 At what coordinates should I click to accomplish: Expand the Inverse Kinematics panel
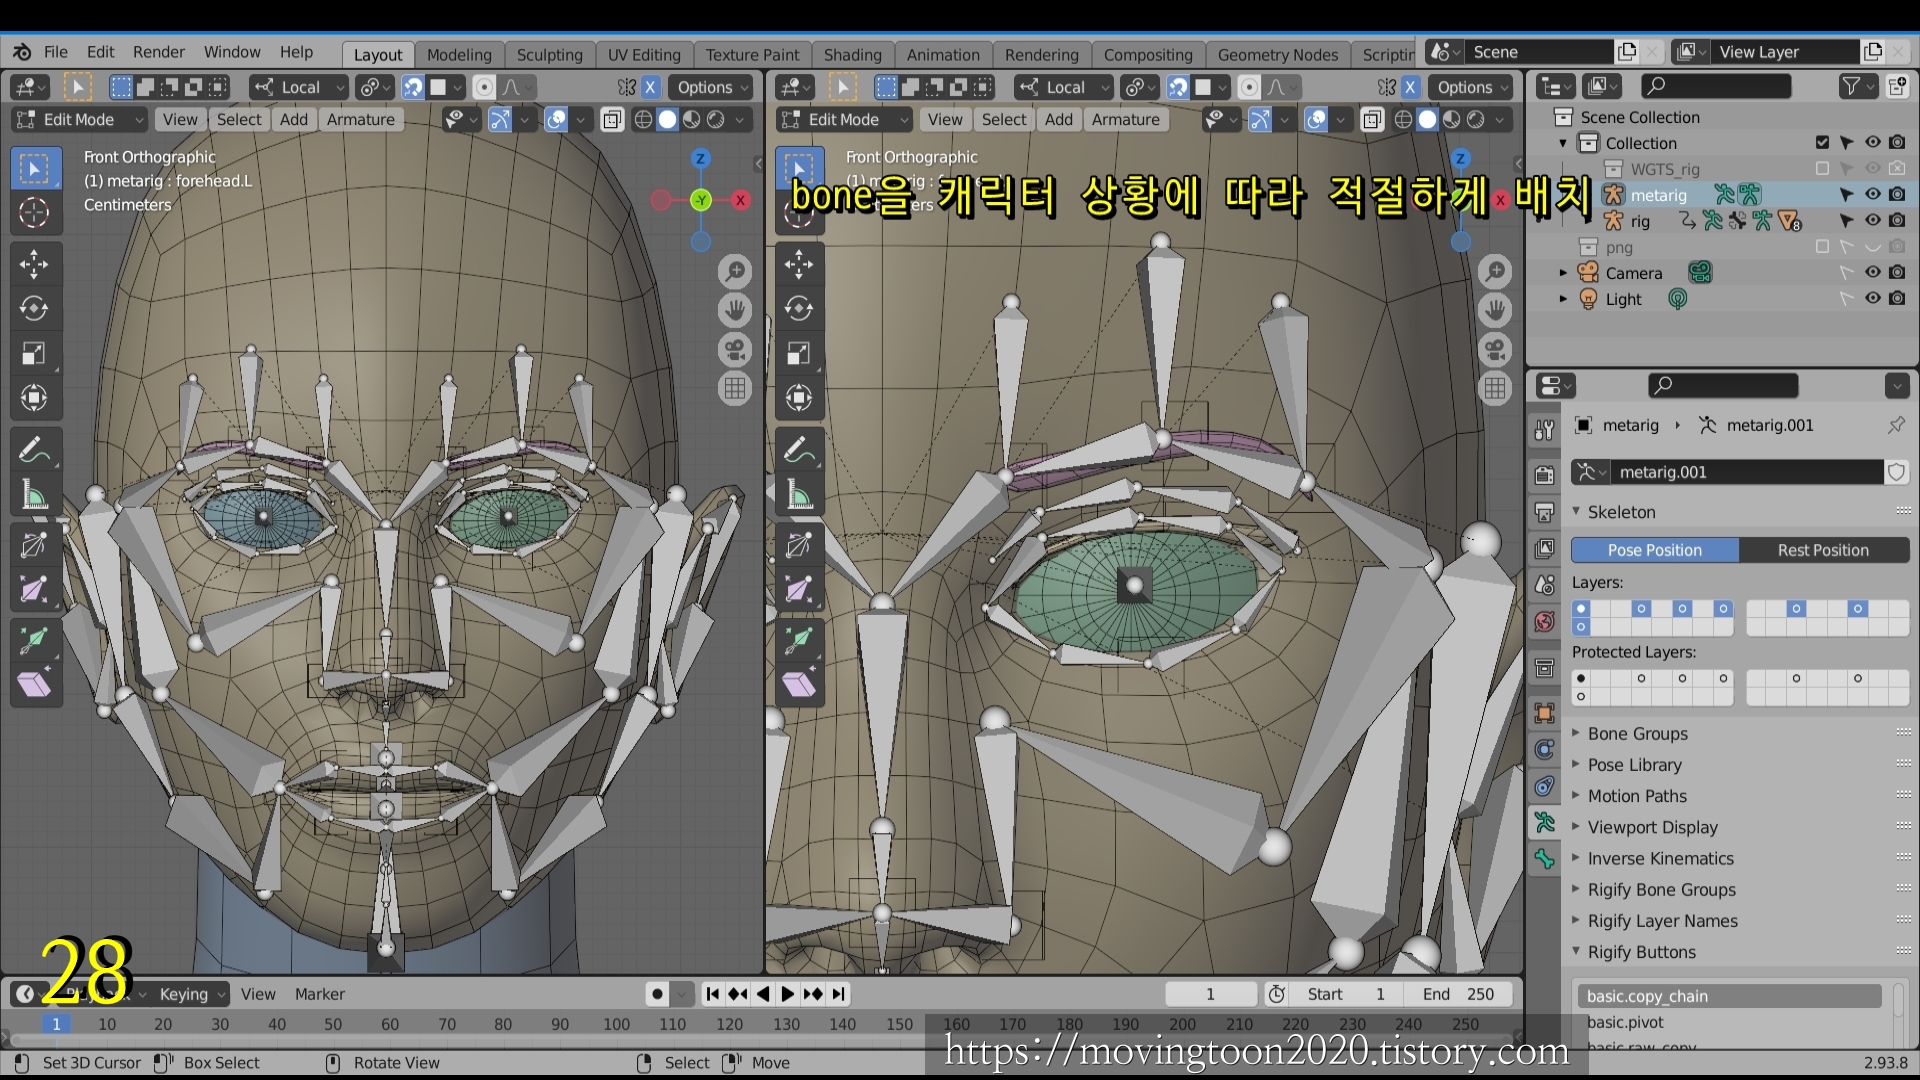[x=1660, y=858]
